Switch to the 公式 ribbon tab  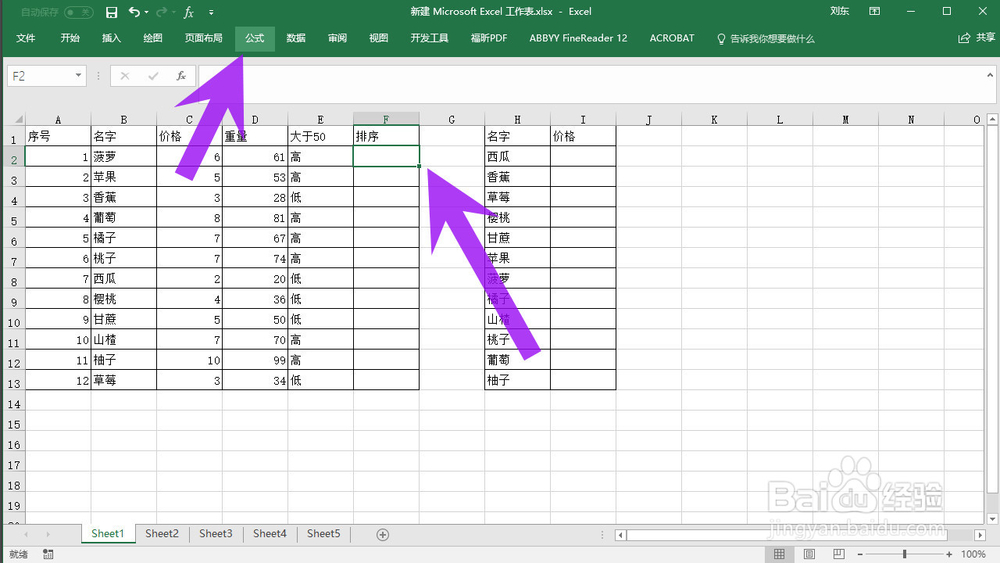(254, 38)
